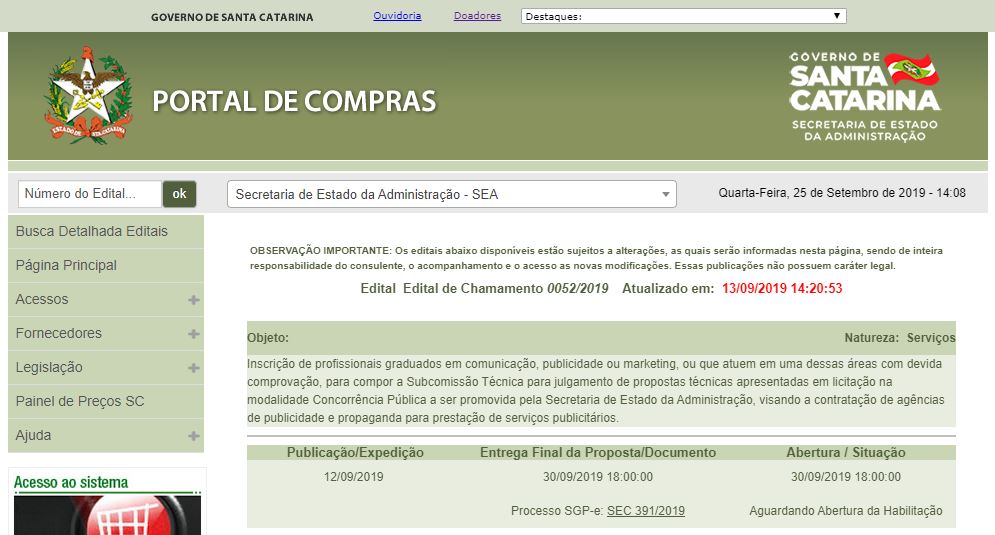Viewport: 995px width, 535px height.
Task: Click the Ouvidoria link
Action: [397, 16]
